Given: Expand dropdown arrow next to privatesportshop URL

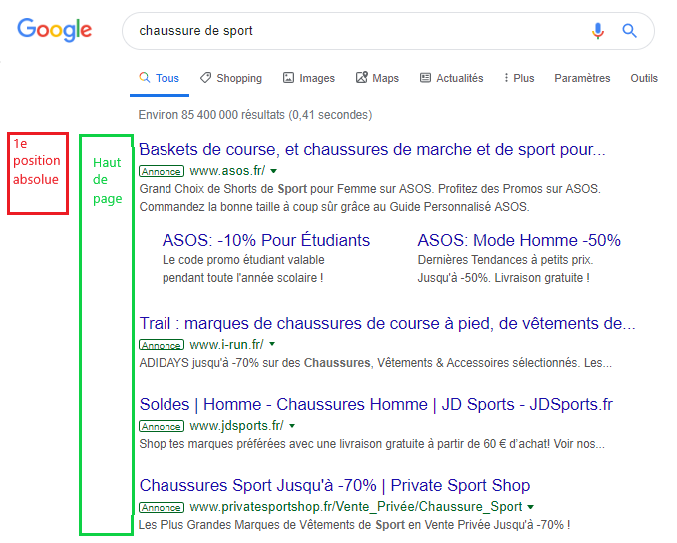Looking at the screenshot, I should coord(531,507).
